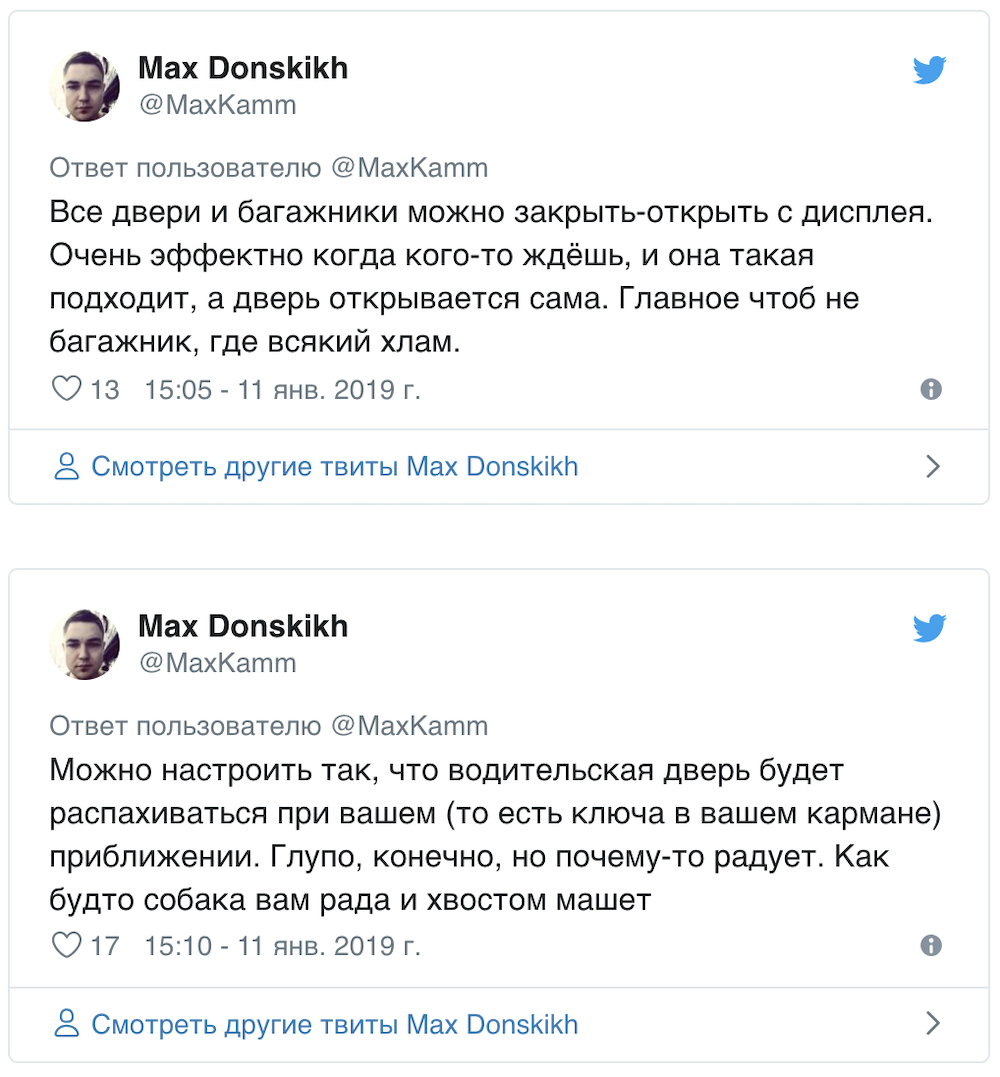Image resolution: width=1000 pixels, height=1077 pixels.
Task: Open Max Donskikh avatar in first tweet
Action: [84, 87]
